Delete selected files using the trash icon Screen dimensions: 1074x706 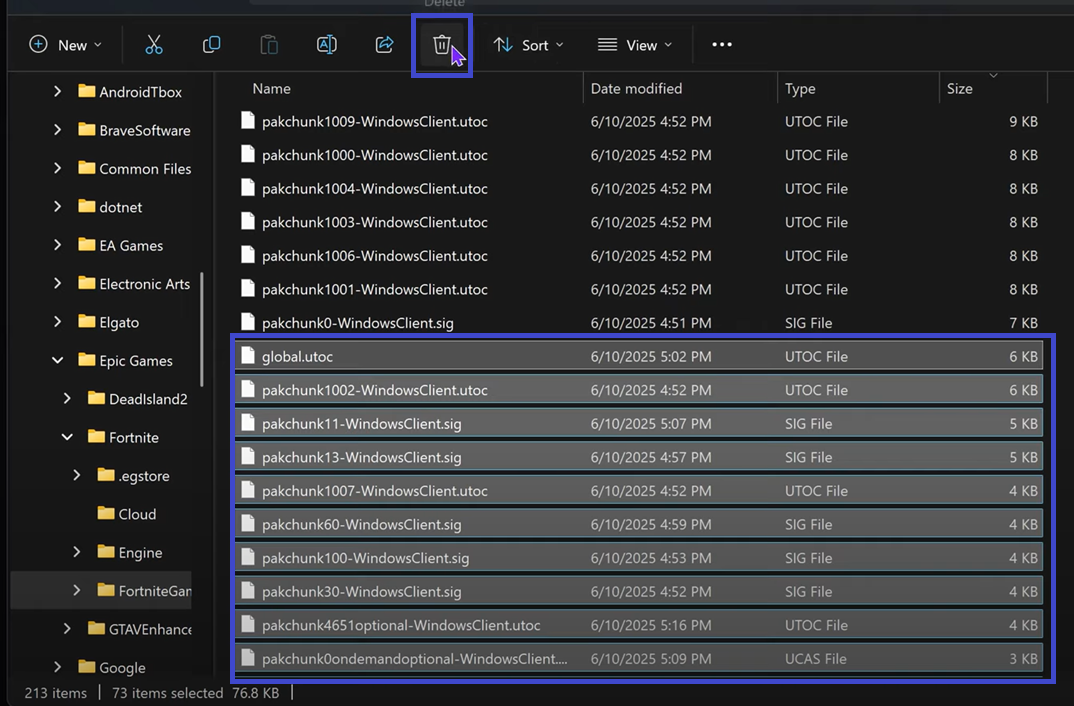pos(441,45)
